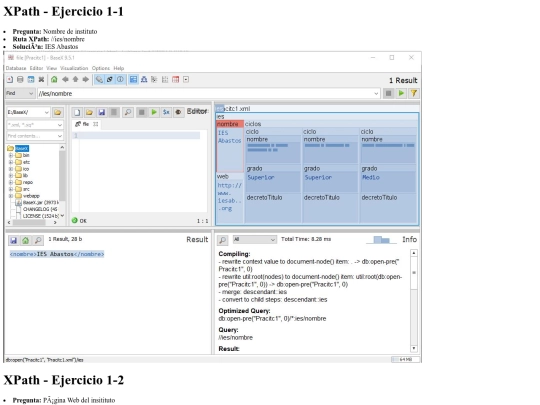
Task: Click Open file icon in editor toolbar
Action: pos(89,112)
